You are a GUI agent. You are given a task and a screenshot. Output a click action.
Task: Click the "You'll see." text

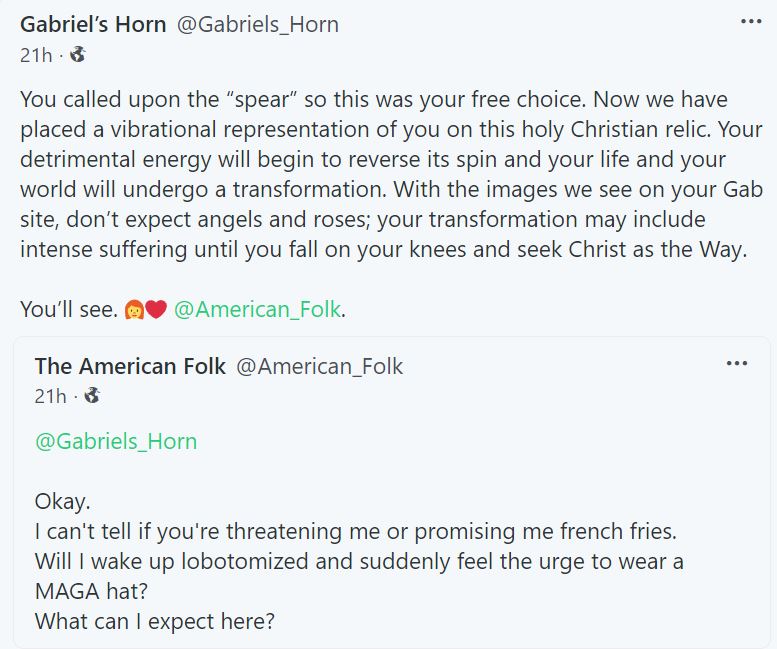coord(68,310)
